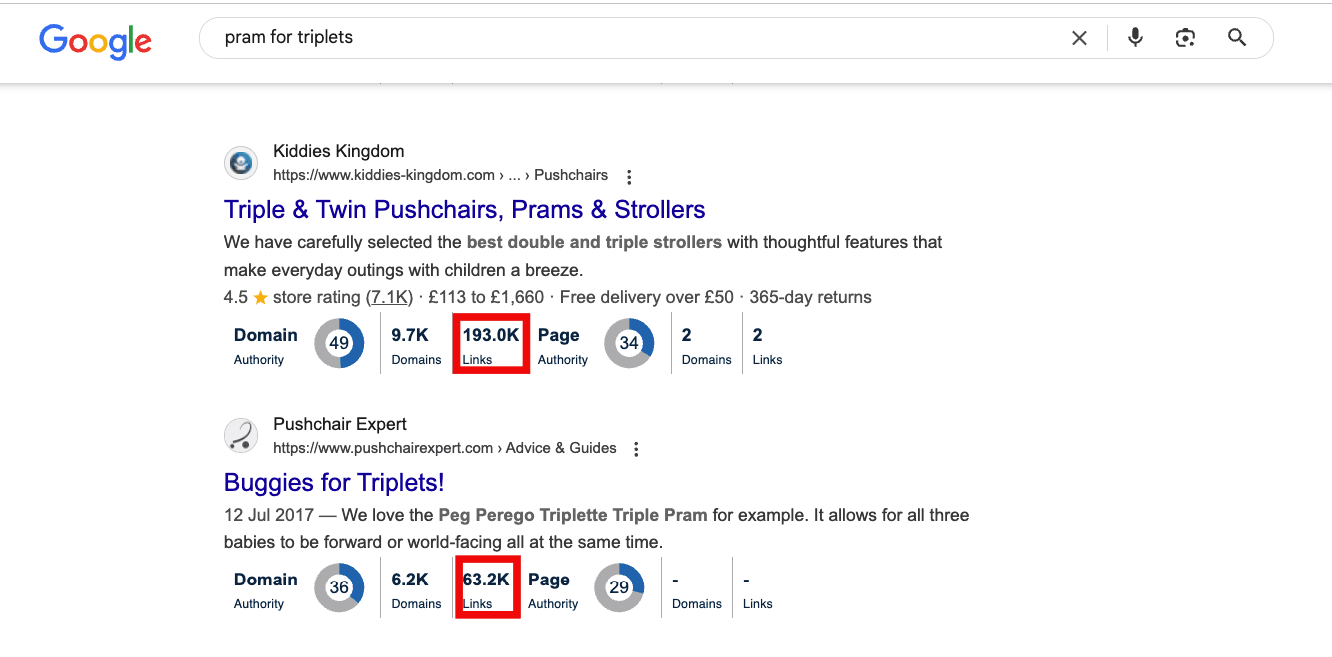The height and width of the screenshot is (657, 1332).
Task: Open the Buggies for Triplets! result
Action: click(x=334, y=483)
